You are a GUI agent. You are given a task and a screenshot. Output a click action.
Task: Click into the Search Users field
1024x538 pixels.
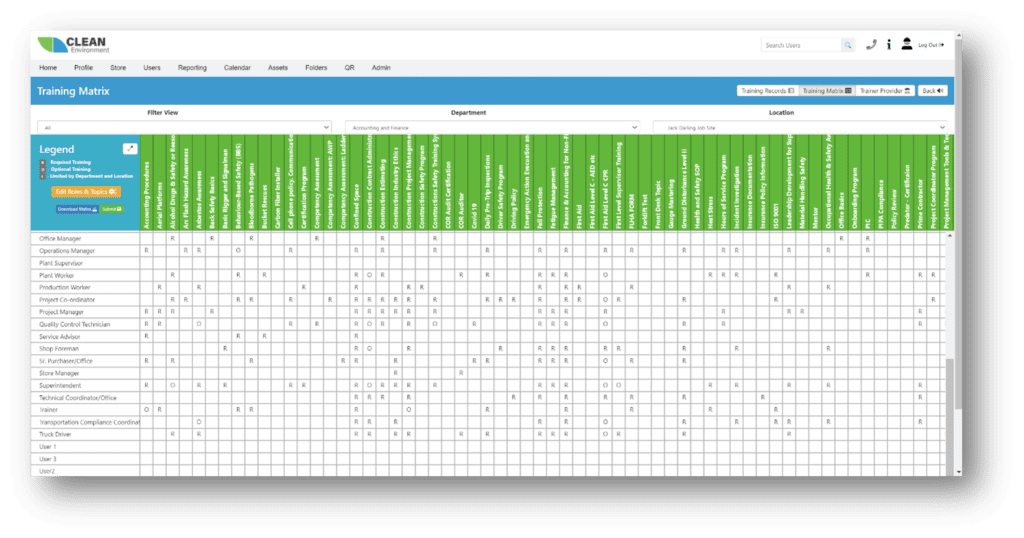pyautogui.click(x=800, y=45)
